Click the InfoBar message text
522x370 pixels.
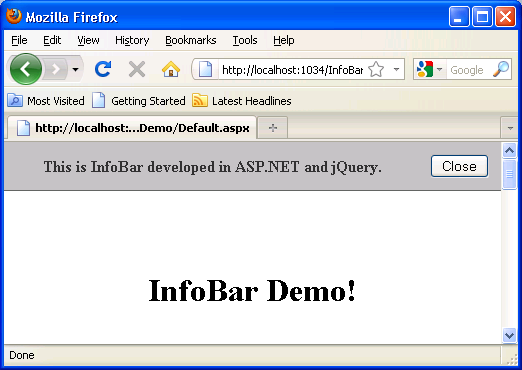click(213, 167)
